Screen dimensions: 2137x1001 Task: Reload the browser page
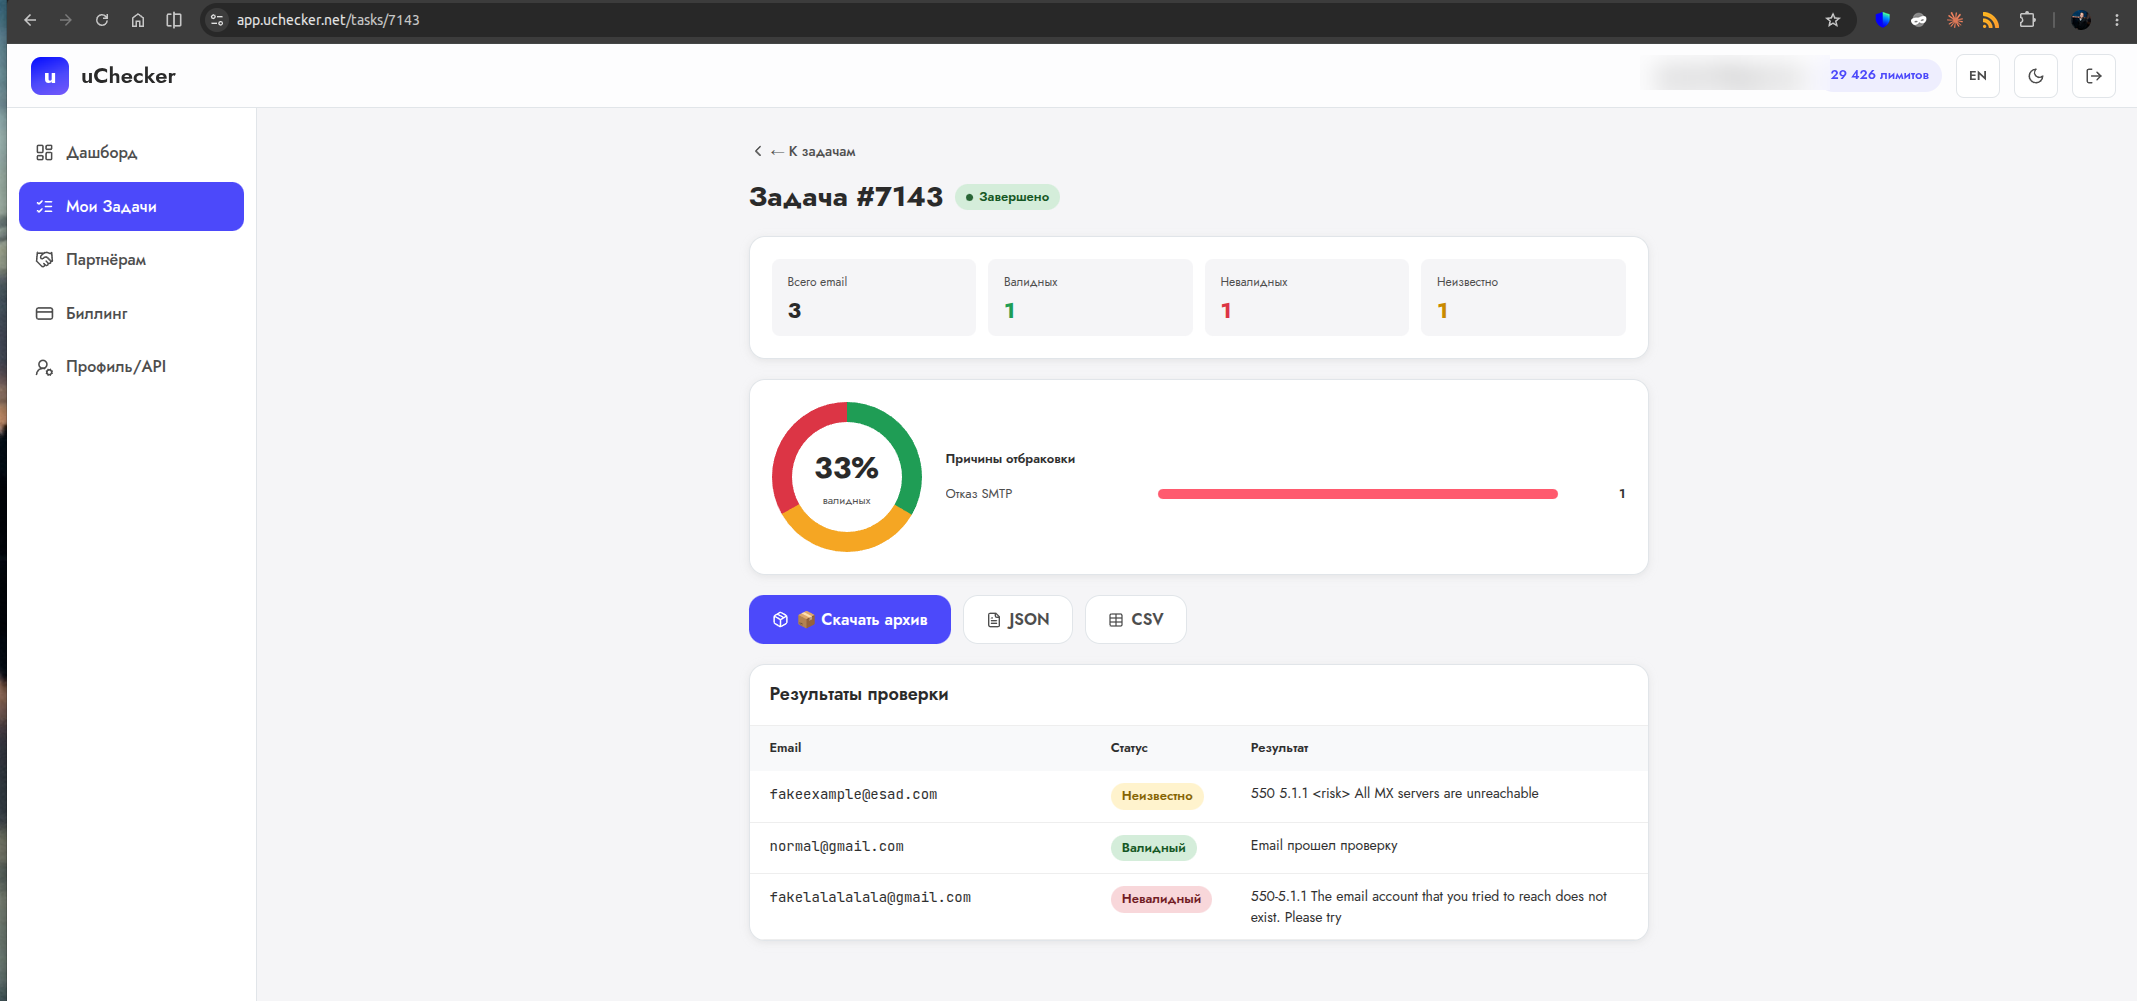(x=102, y=20)
